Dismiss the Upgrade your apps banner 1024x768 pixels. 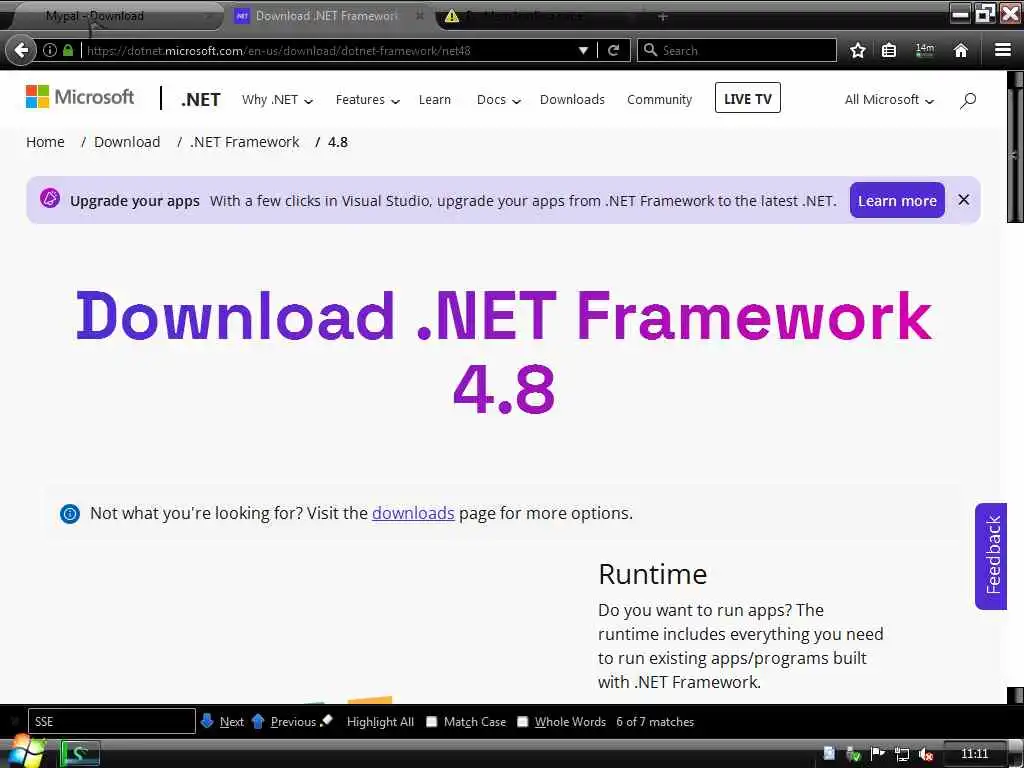963,200
